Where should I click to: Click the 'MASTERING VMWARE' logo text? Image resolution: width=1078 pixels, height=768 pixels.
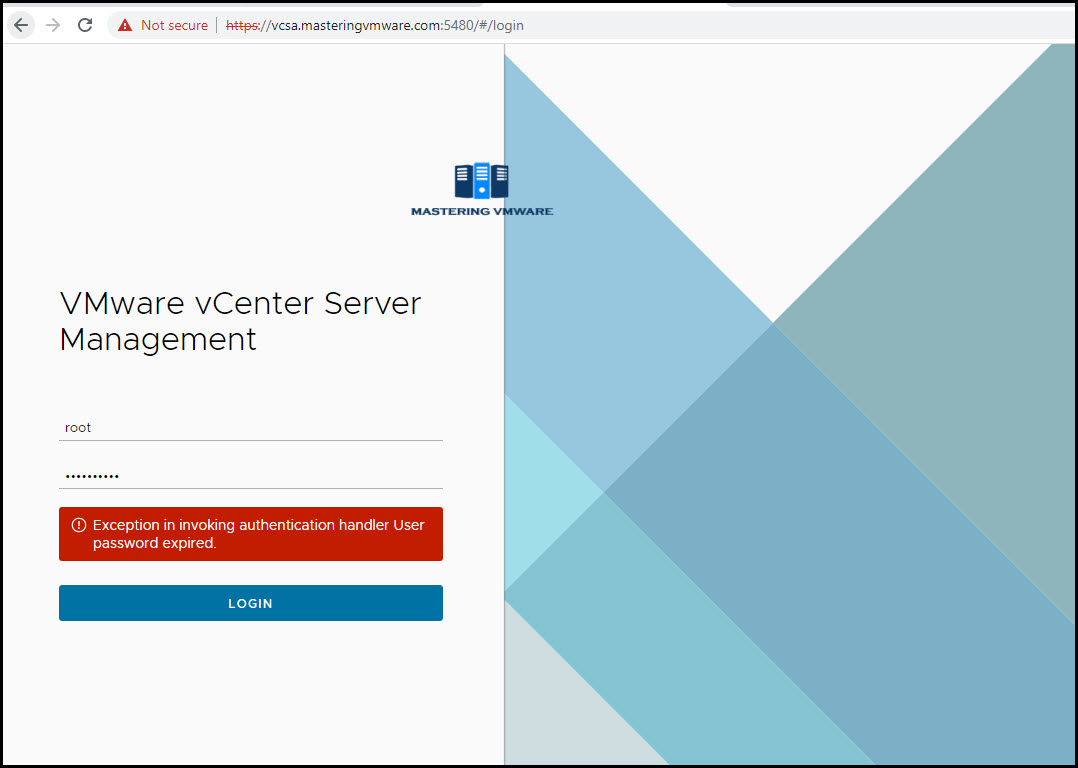[482, 211]
